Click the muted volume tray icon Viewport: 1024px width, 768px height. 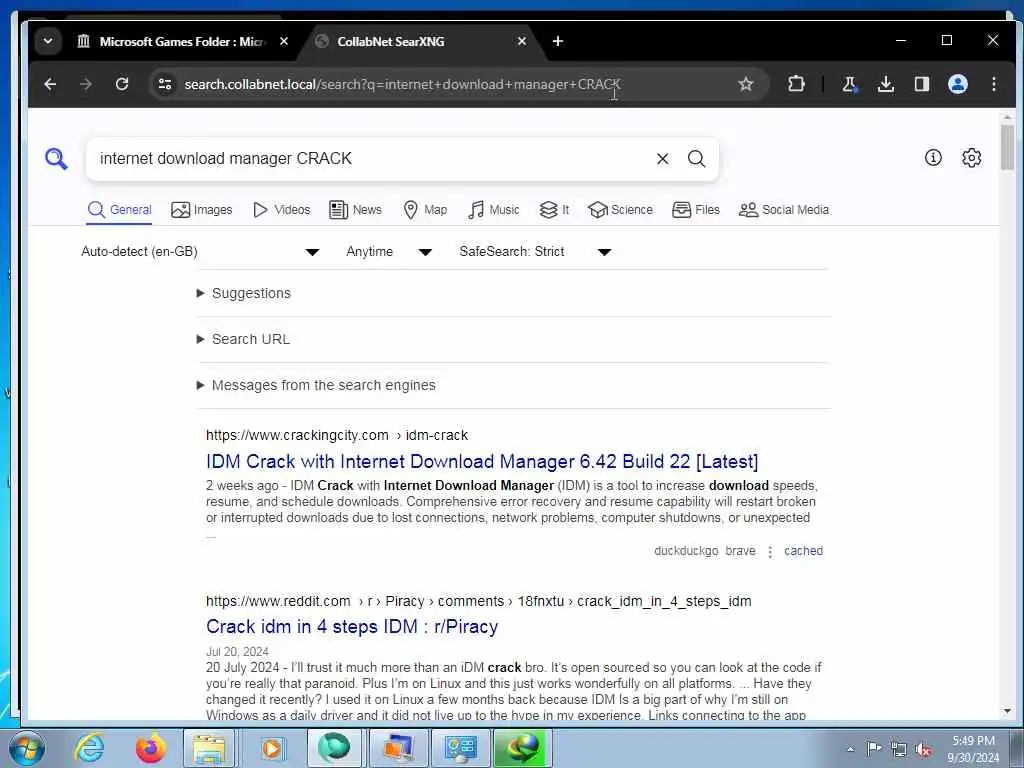tap(923, 750)
